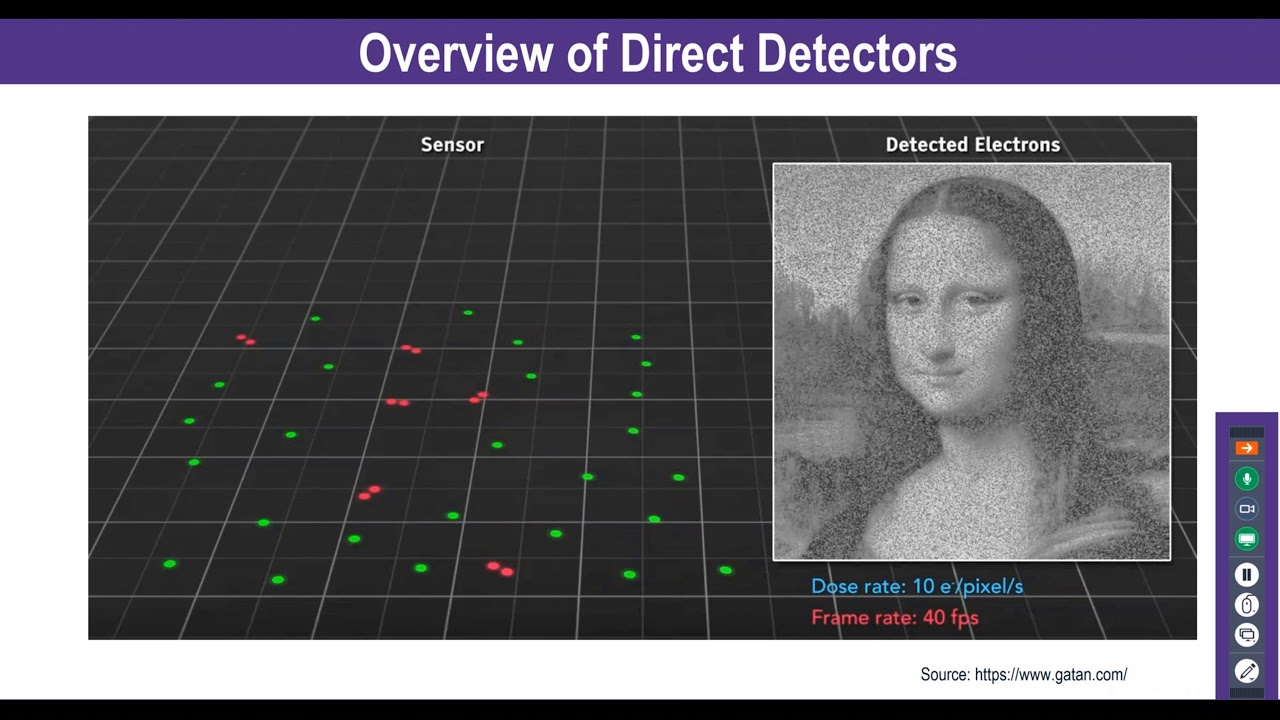Viewport: 1280px width, 720px height.
Task: Toggle the green screen sharing button
Action: [x=1246, y=539]
